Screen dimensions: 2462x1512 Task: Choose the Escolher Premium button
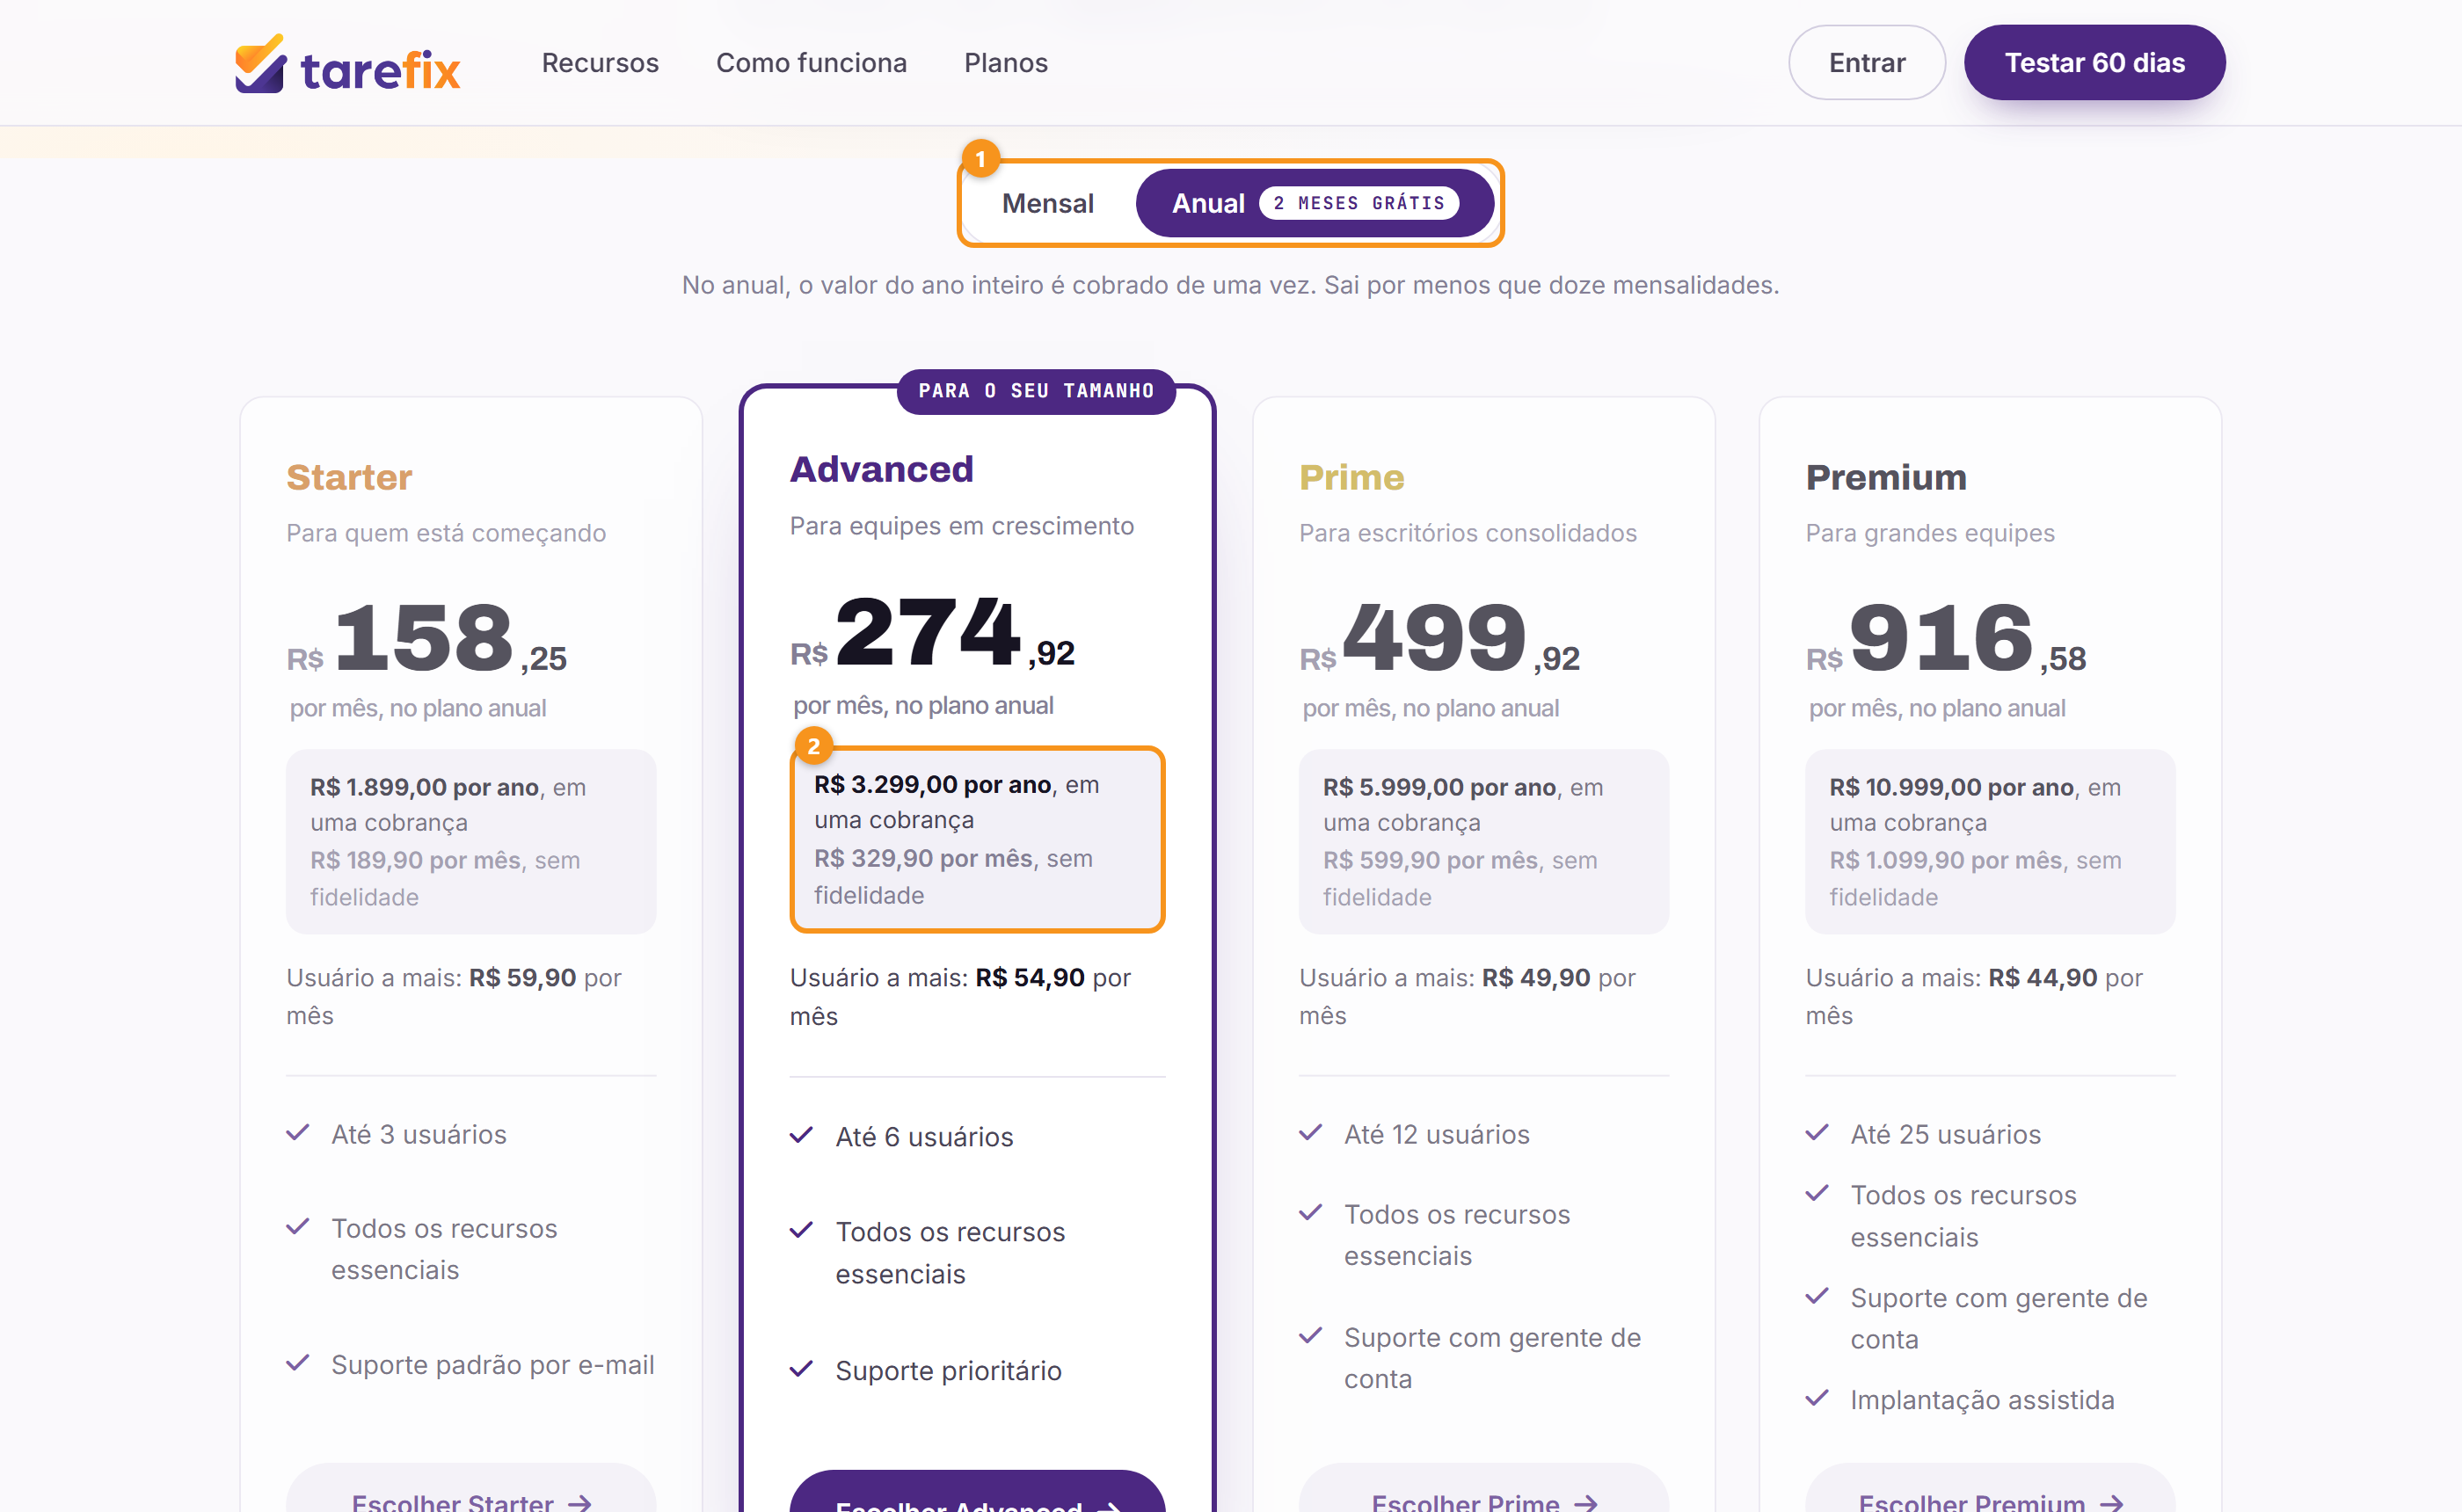pyautogui.click(x=1990, y=1490)
